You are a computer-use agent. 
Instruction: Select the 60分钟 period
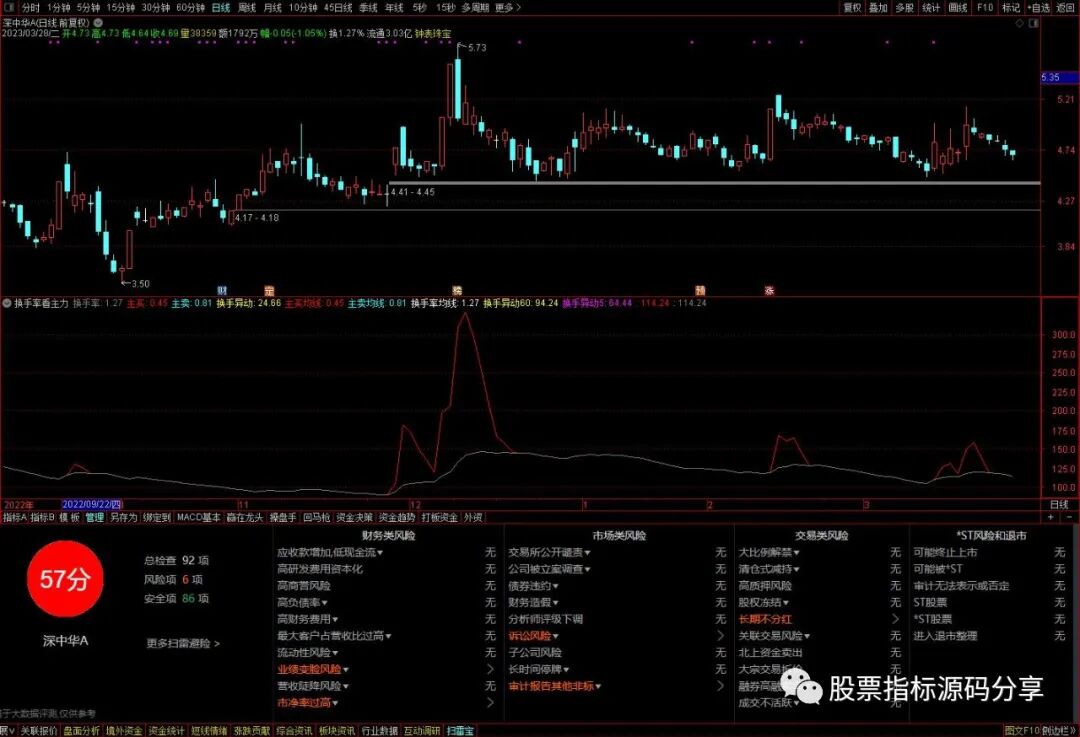point(190,8)
